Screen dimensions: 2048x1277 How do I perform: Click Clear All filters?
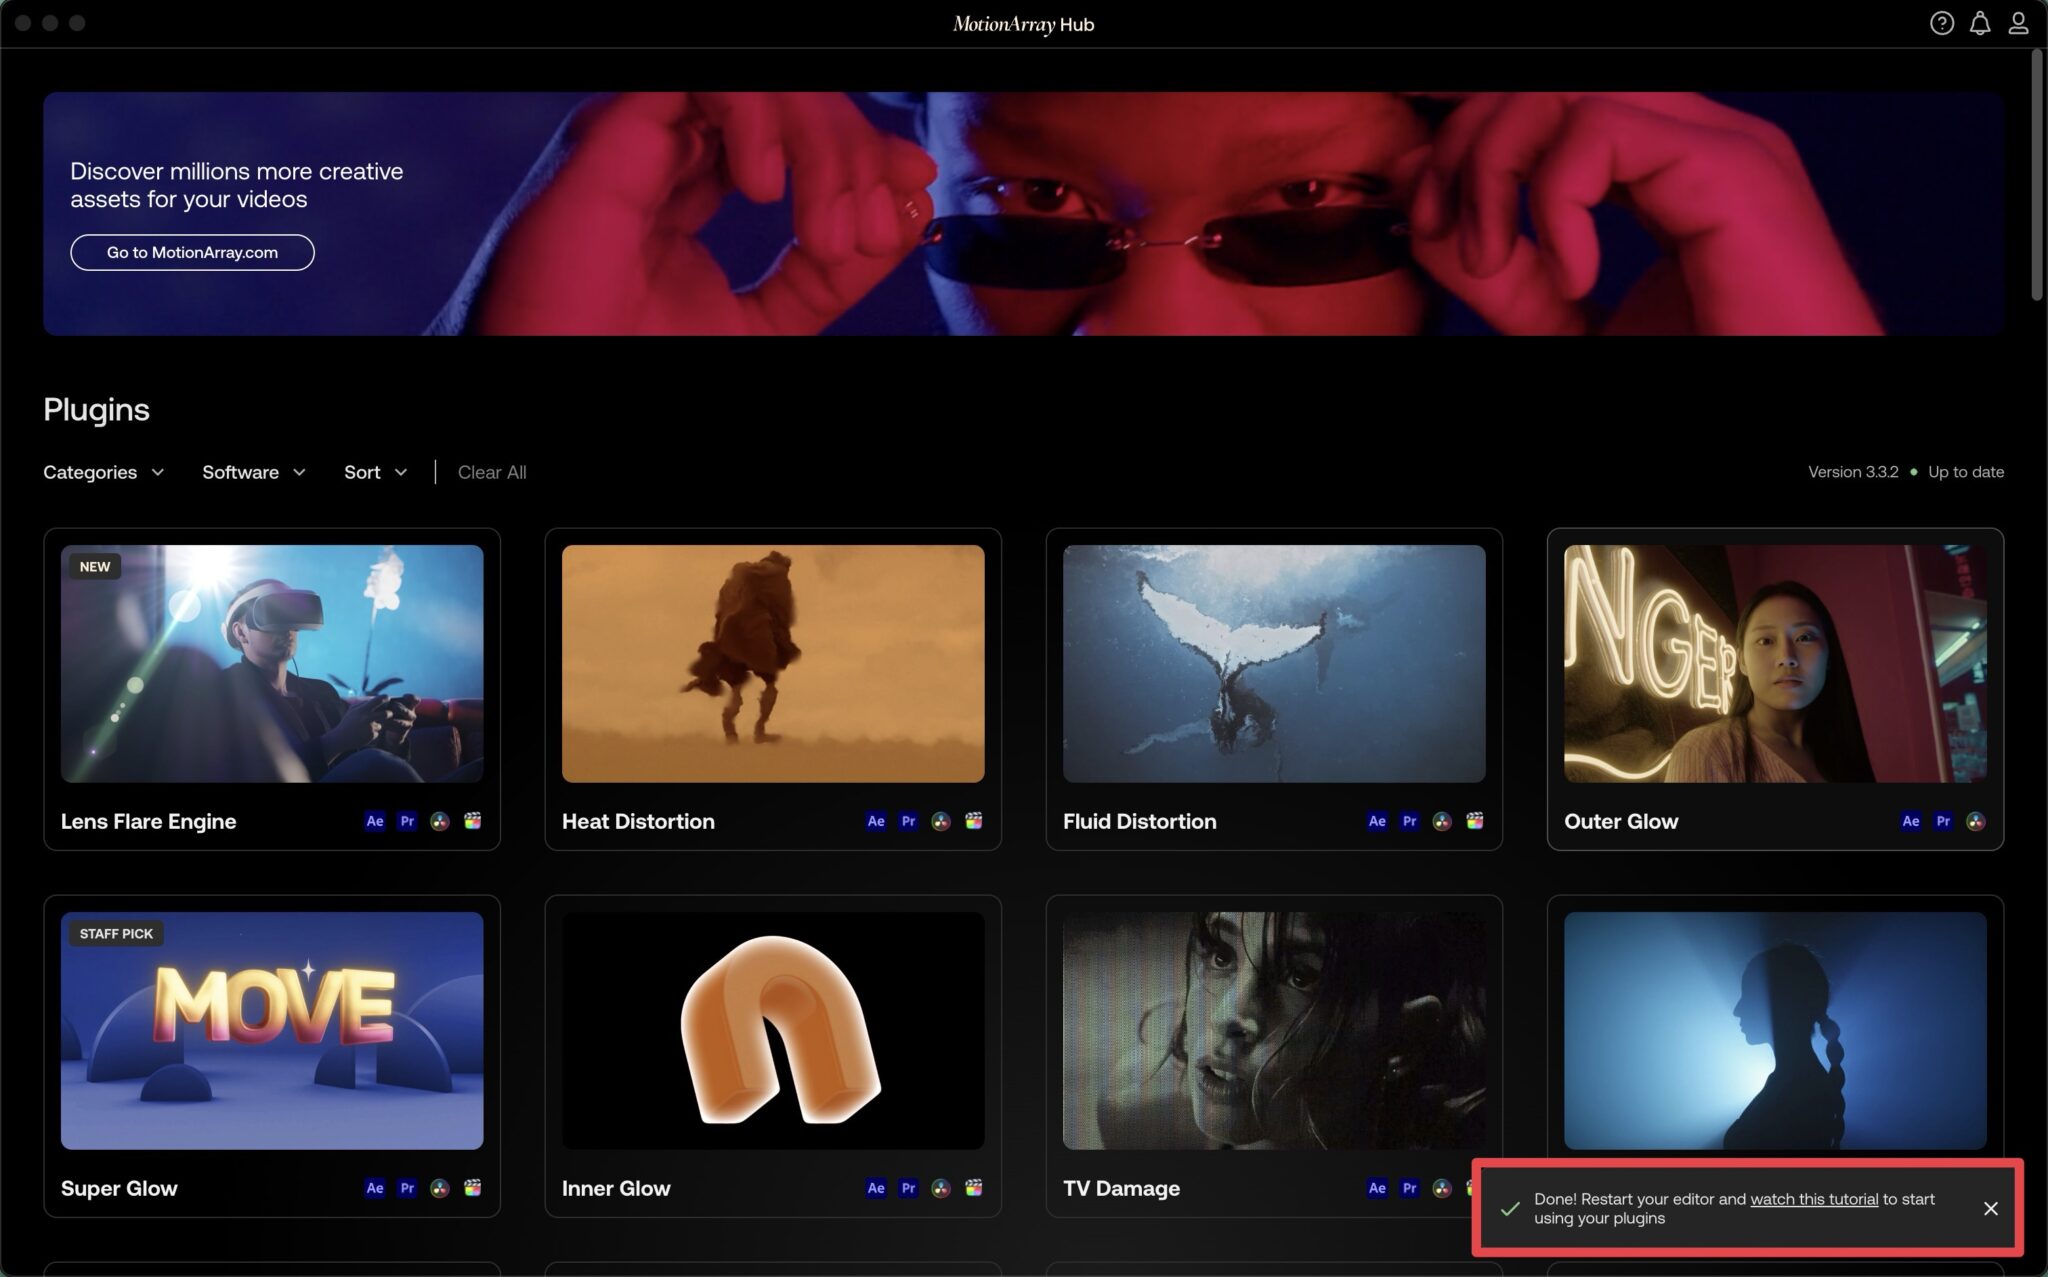coord(491,472)
